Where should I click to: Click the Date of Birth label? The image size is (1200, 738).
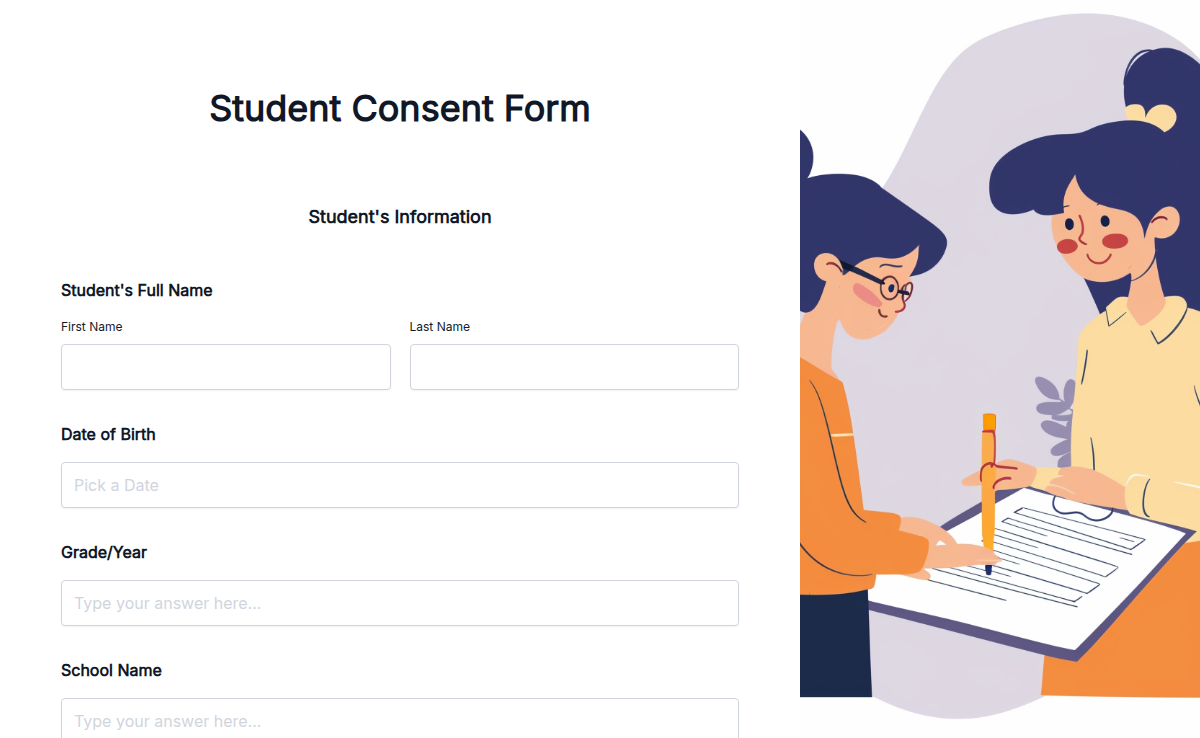click(x=108, y=434)
